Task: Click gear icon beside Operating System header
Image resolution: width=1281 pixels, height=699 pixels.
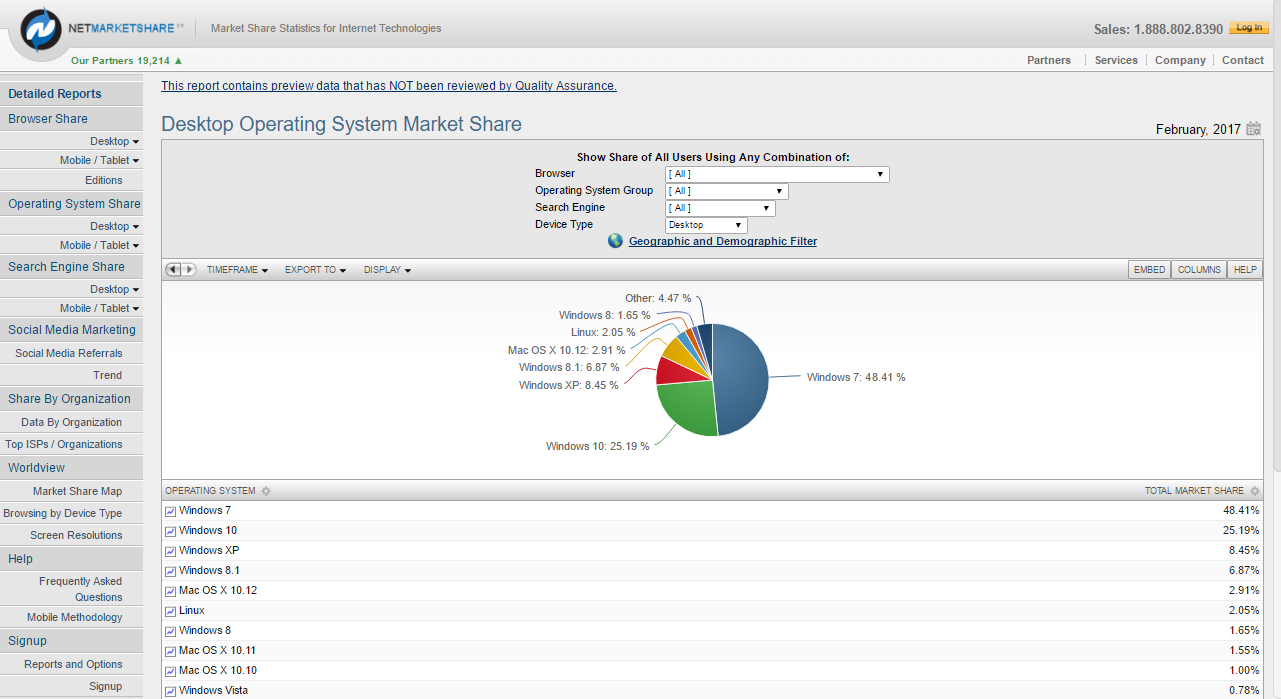Action: pos(265,491)
